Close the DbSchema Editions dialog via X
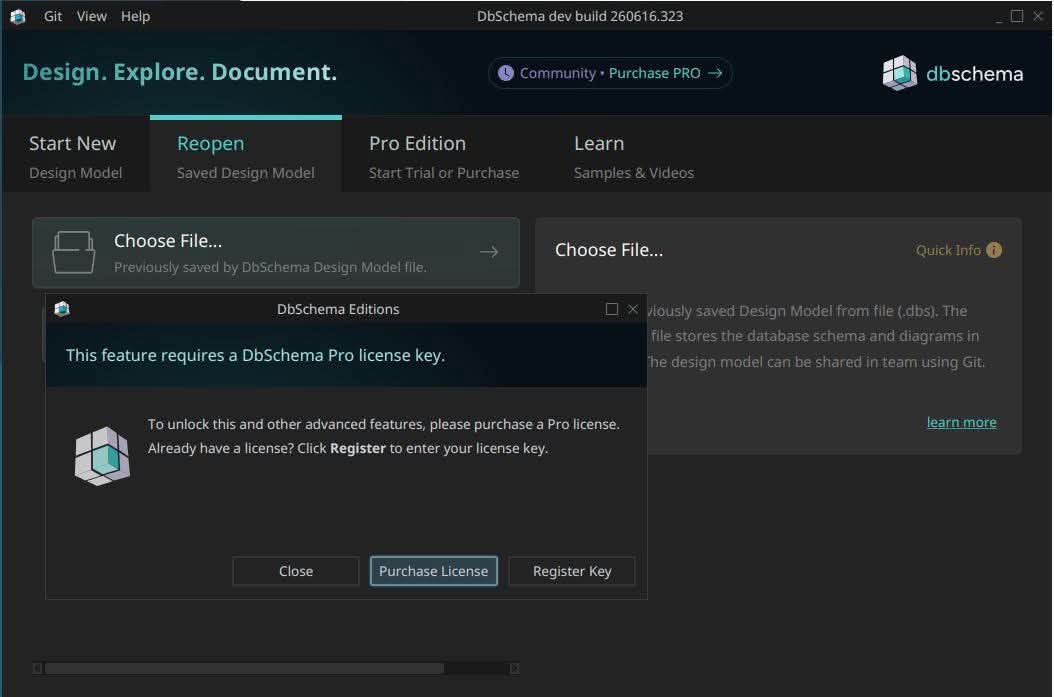 click(633, 309)
